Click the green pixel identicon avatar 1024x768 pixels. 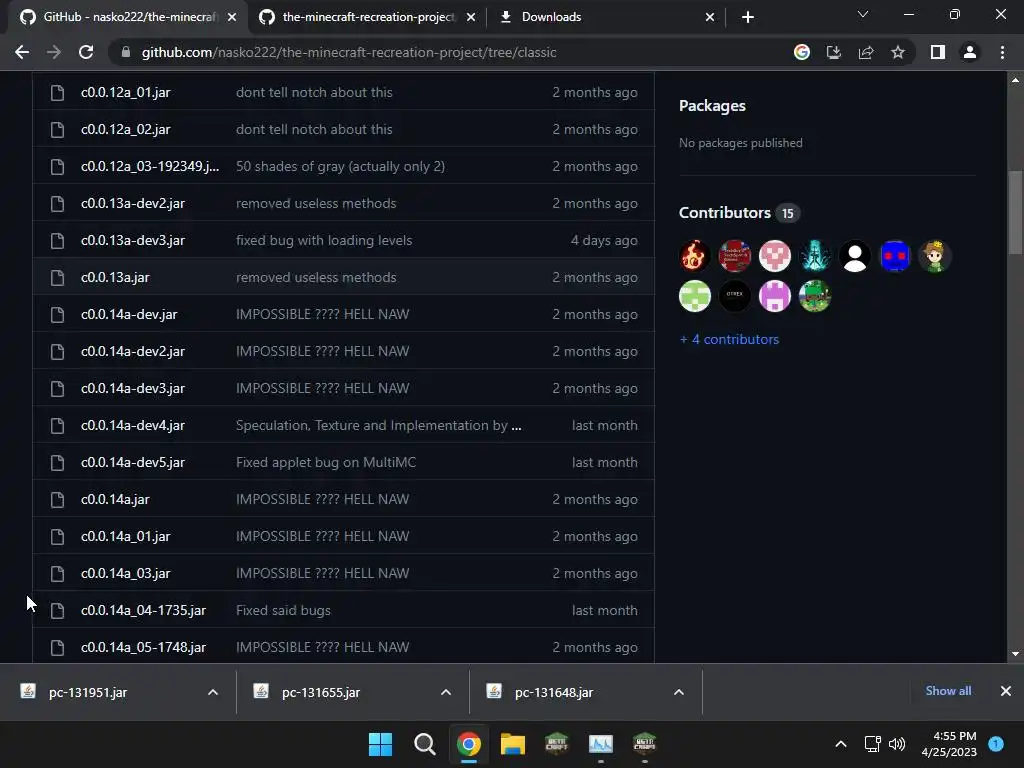(x=695, y=296)
